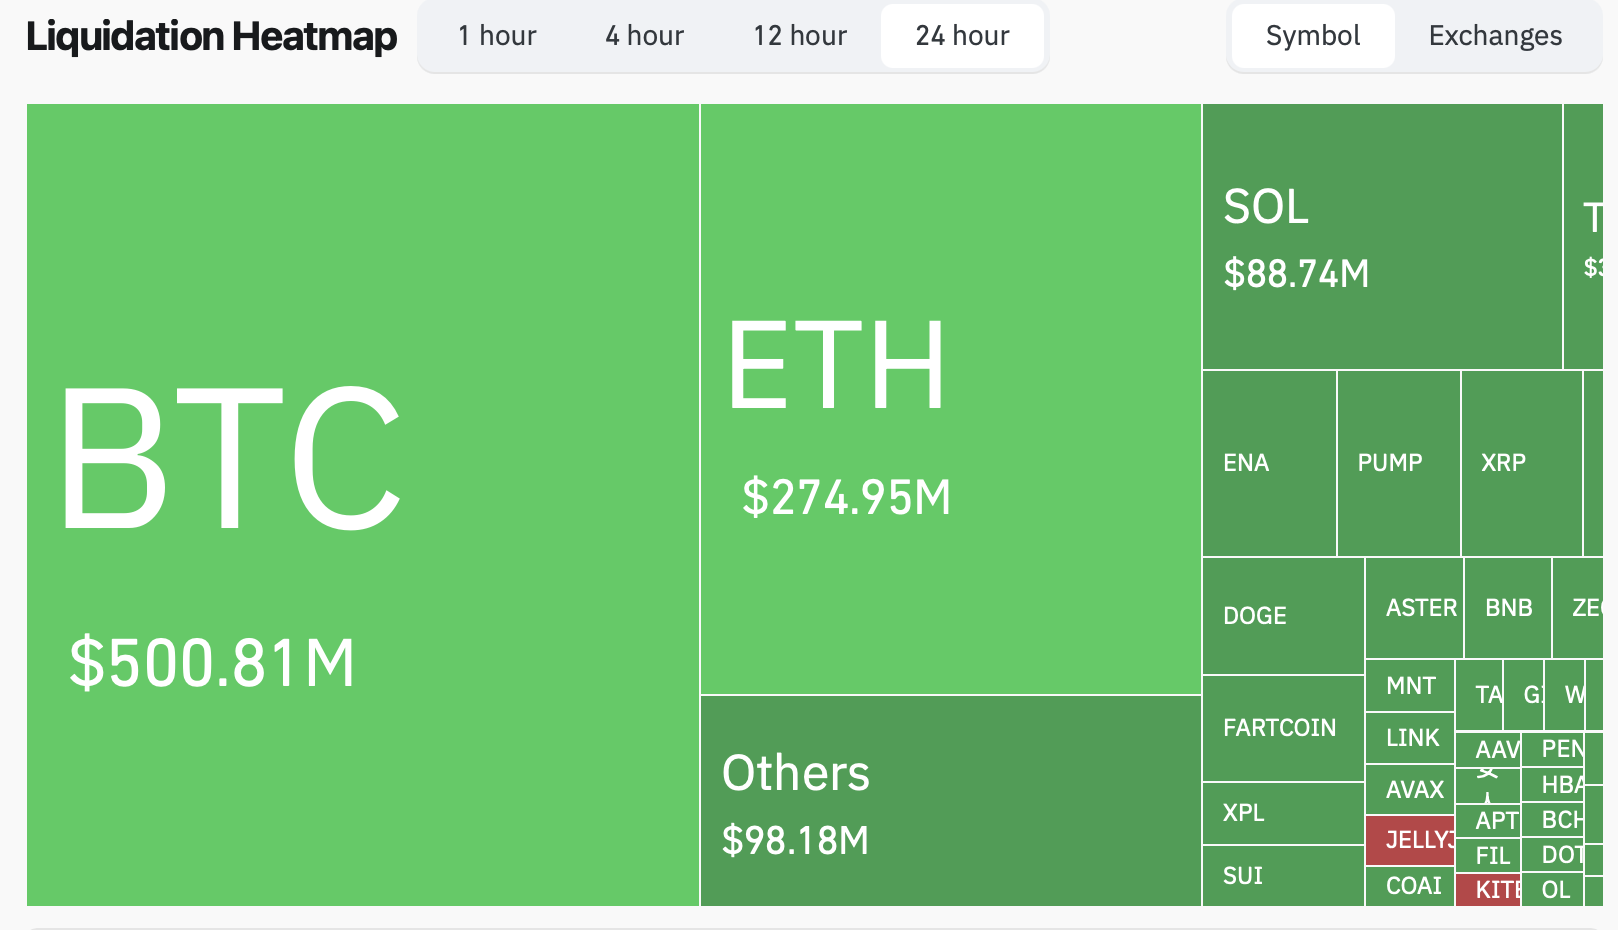Switch view to Exchanges
The height and width of the screenshot is (930, 1618).
coord(1495,36)
